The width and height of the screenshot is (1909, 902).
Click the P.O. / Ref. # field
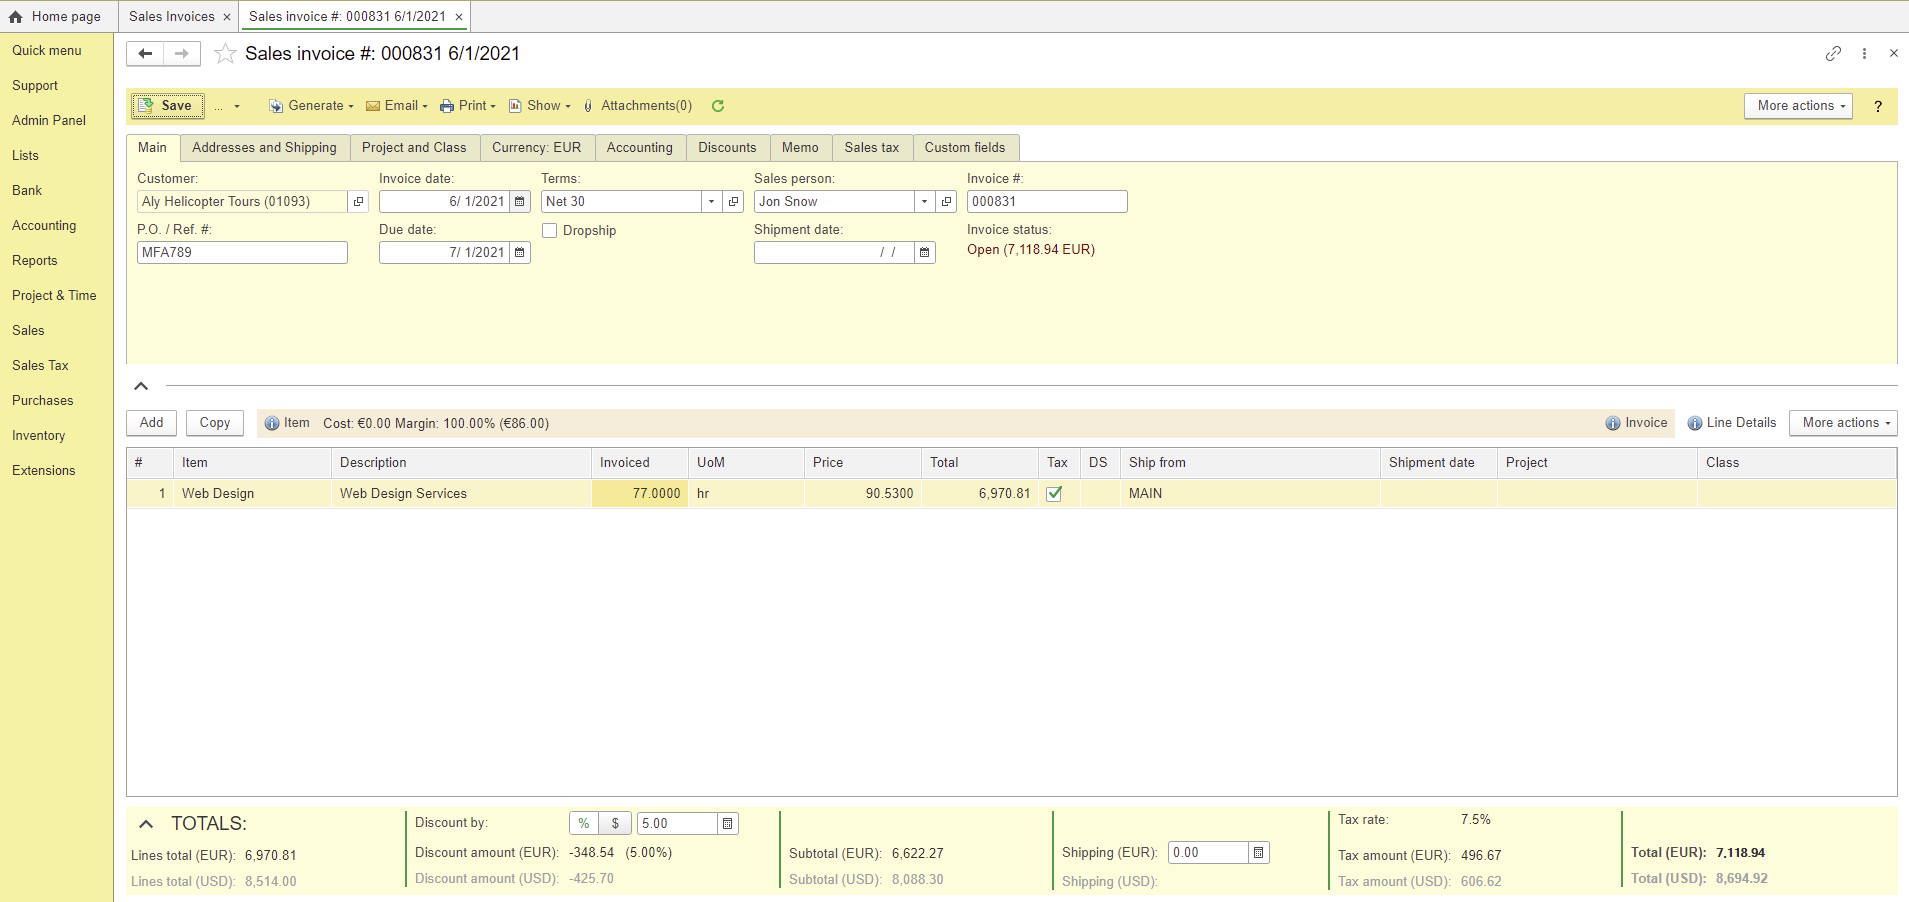pyautogui.click(x=242, y=253)
